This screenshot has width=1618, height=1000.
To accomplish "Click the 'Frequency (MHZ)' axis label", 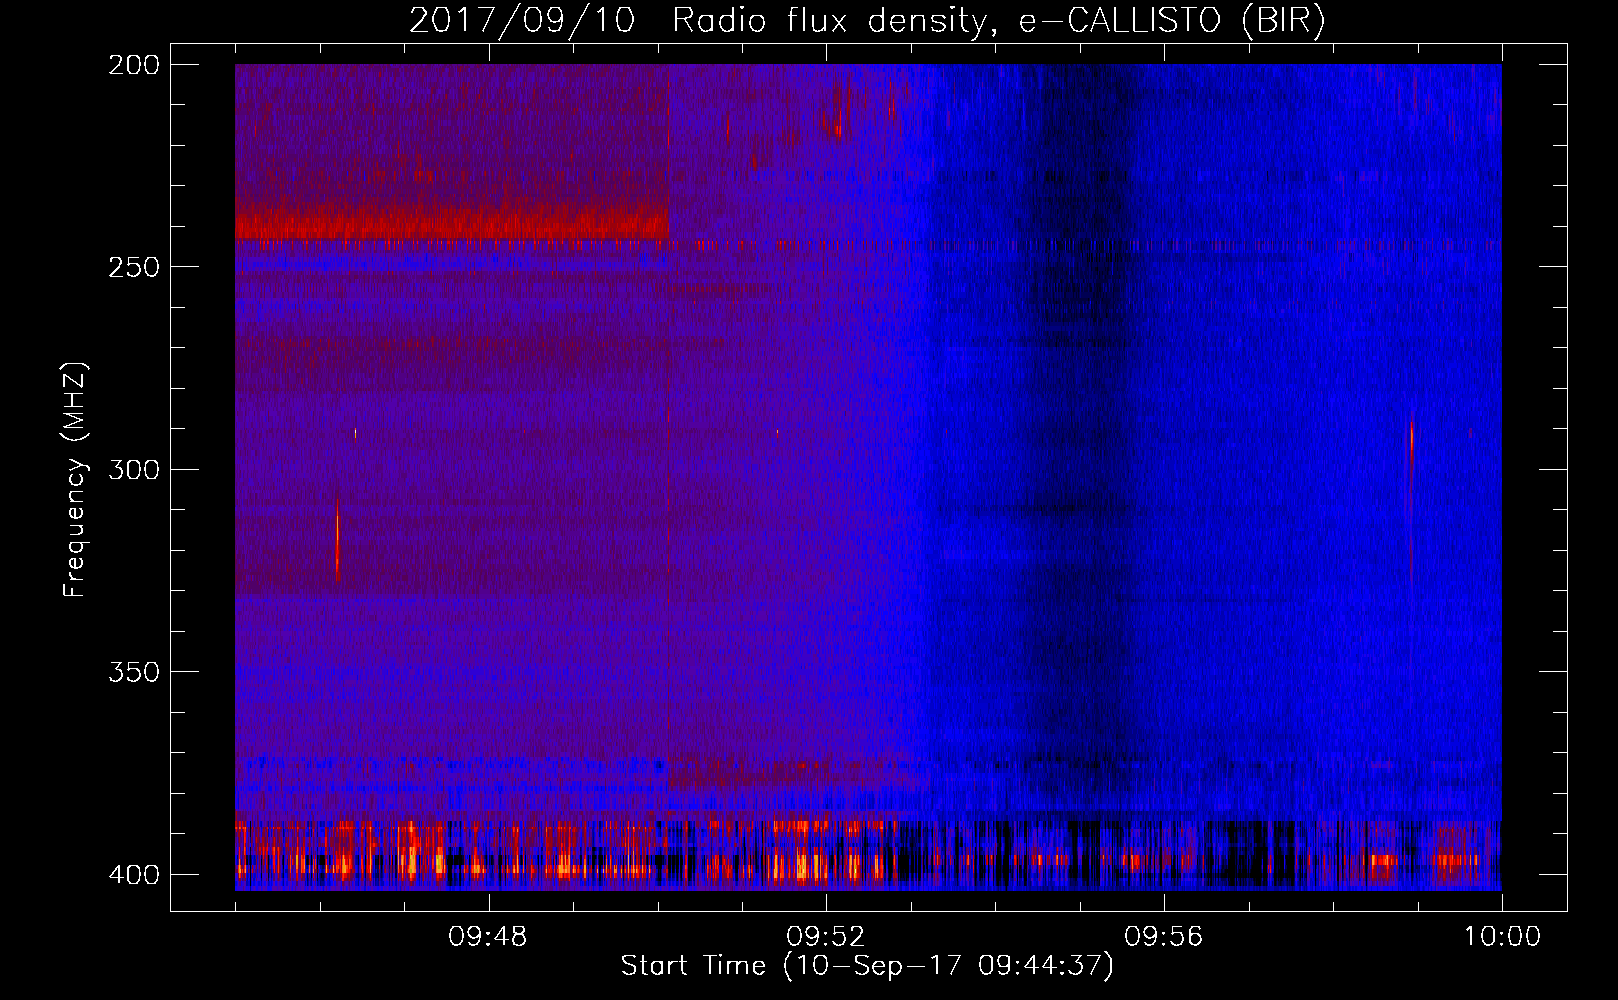I will (75, 479).
